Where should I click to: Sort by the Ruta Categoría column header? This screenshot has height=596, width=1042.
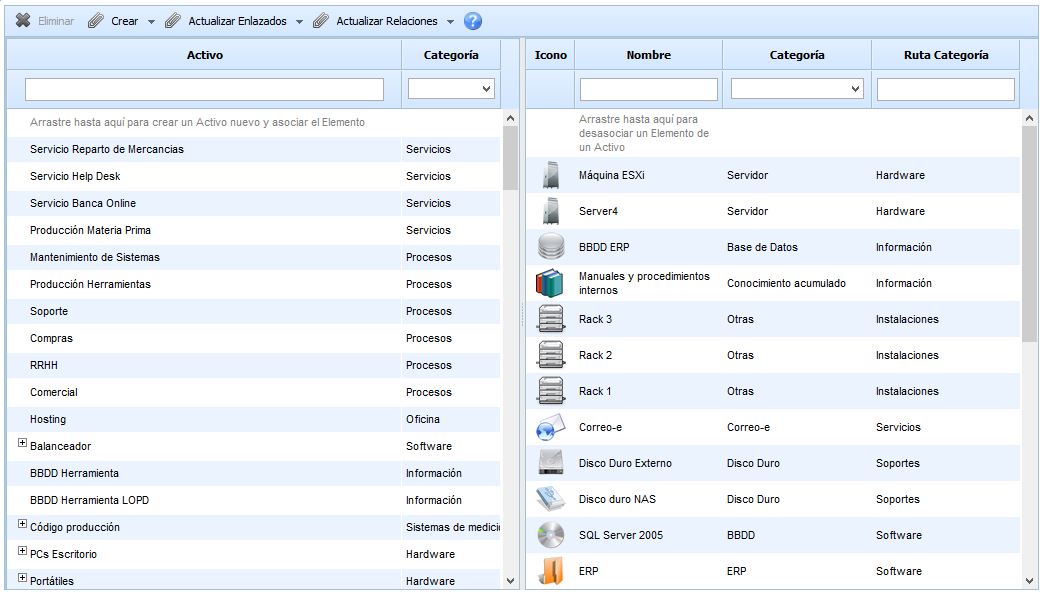point(945,55)
